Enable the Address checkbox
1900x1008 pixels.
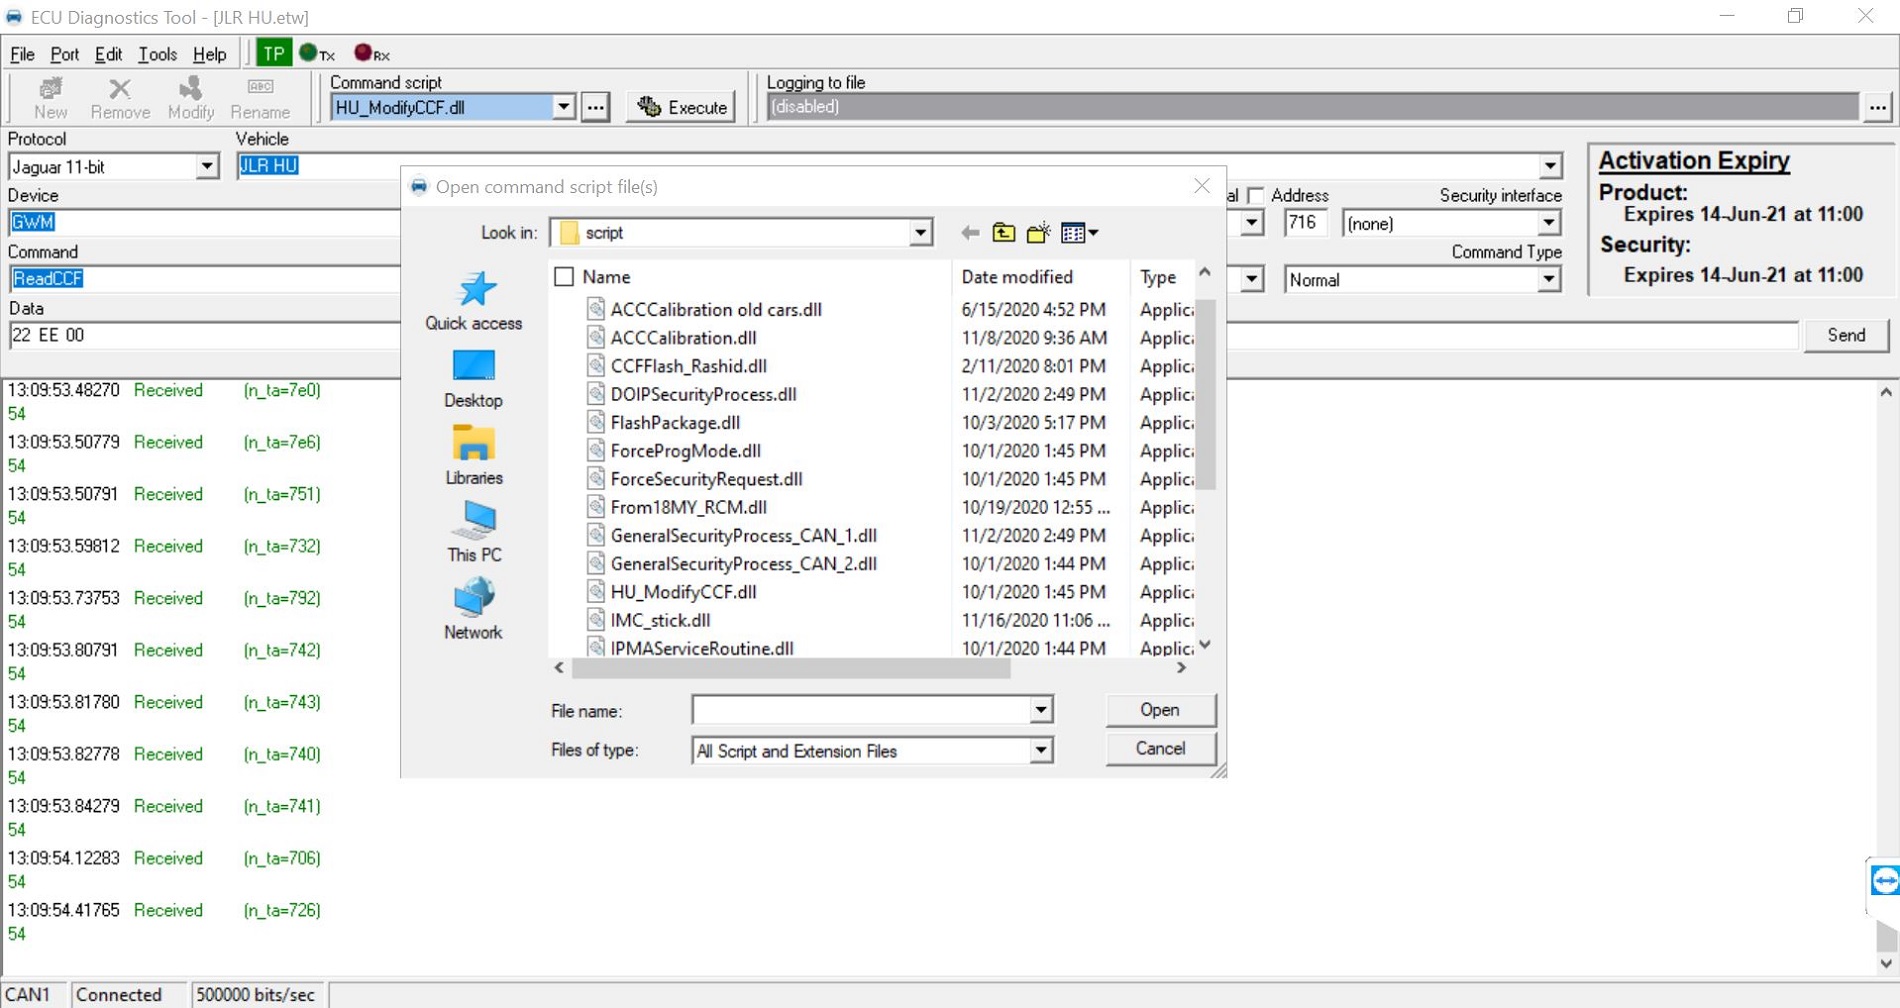coord(1256,196)
